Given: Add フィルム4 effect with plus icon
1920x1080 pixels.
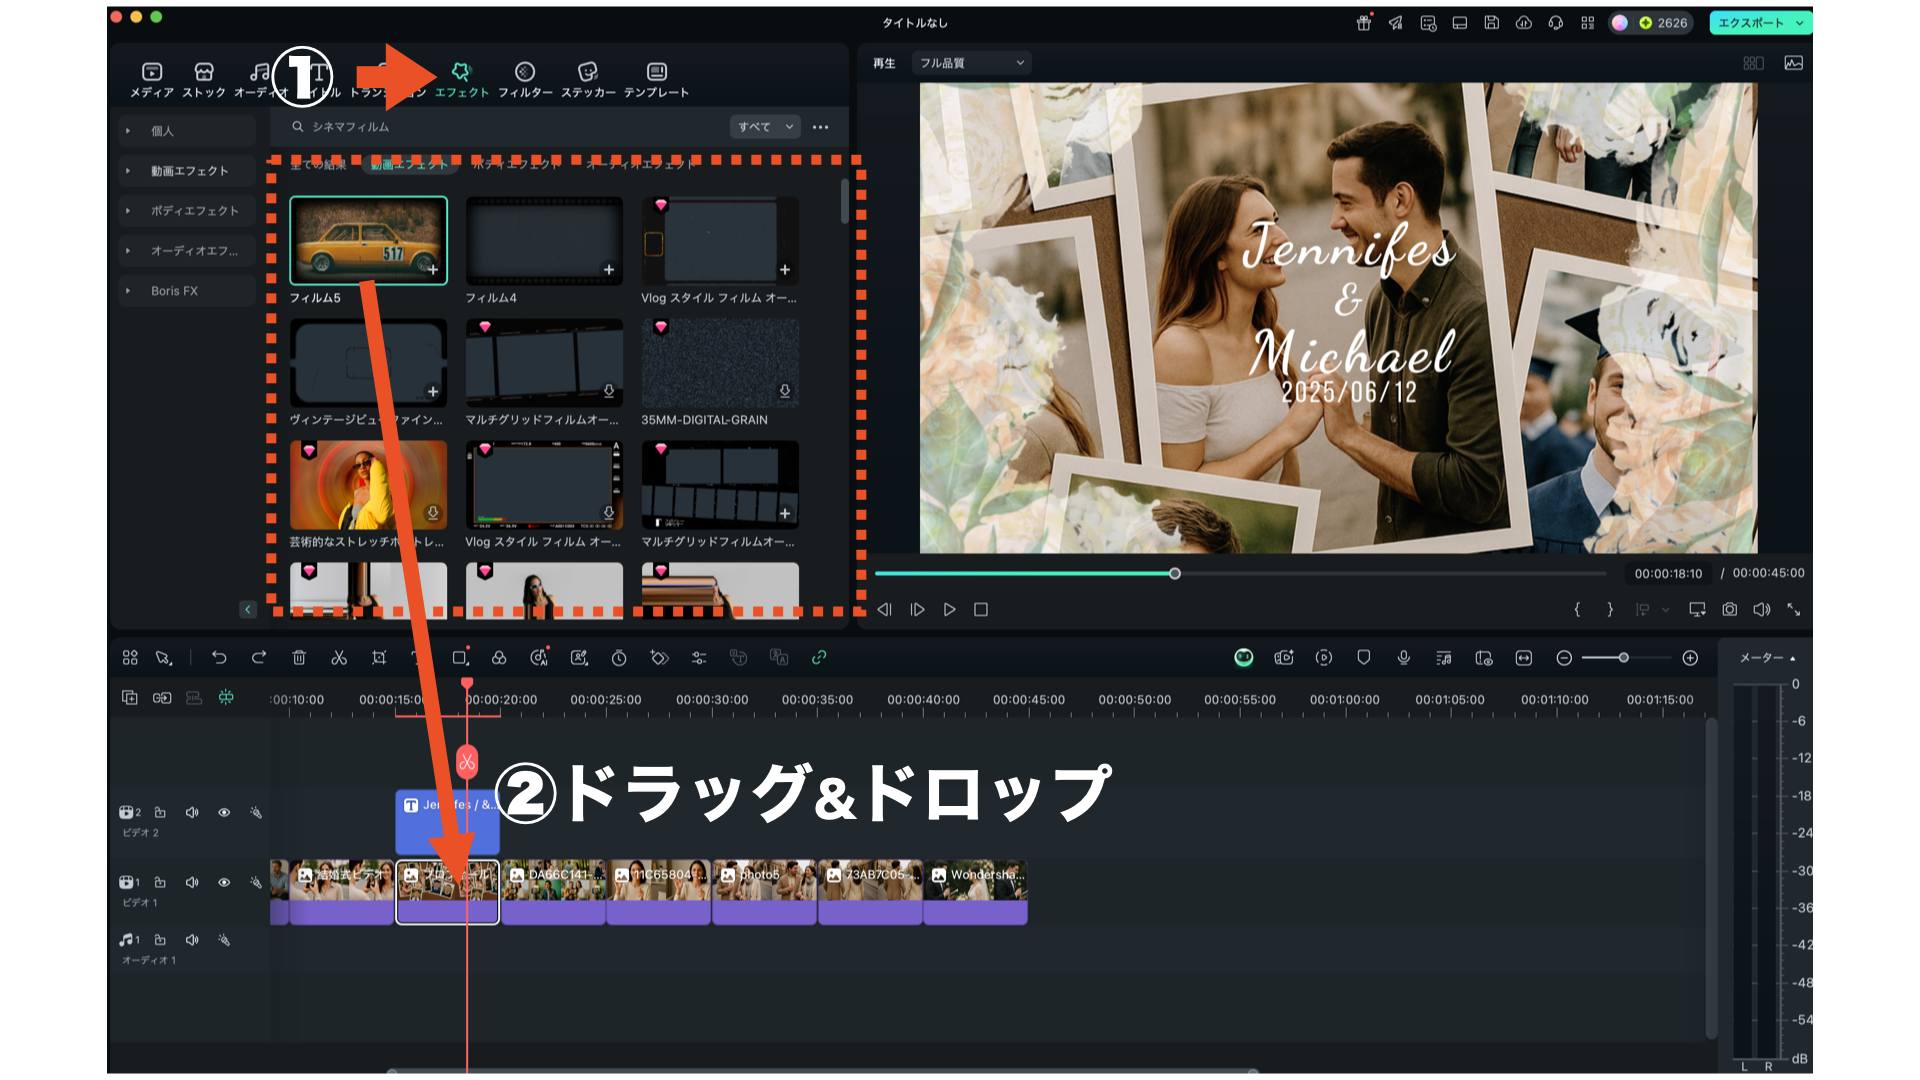Looking at the screenshot, I should [608, 270].
